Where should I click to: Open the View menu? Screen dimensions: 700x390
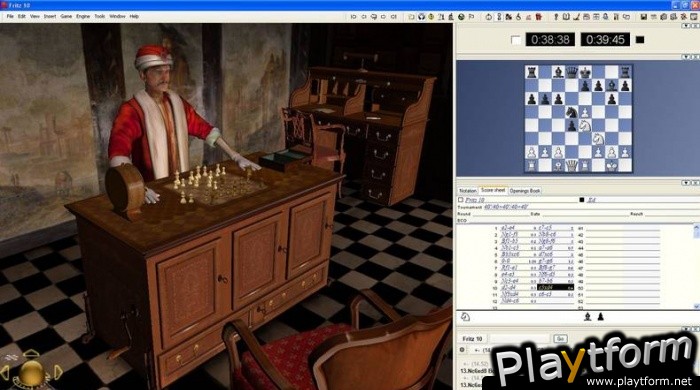pyautogui.click(x=35, y=17)
